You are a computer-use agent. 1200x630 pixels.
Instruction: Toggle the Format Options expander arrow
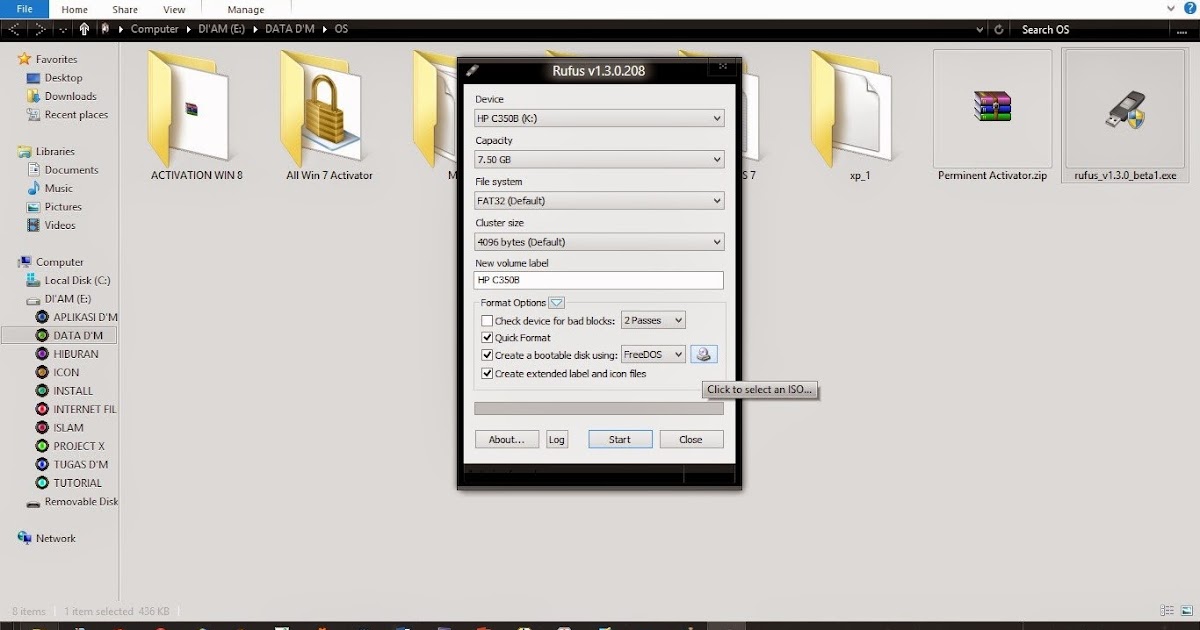point(557,303)
